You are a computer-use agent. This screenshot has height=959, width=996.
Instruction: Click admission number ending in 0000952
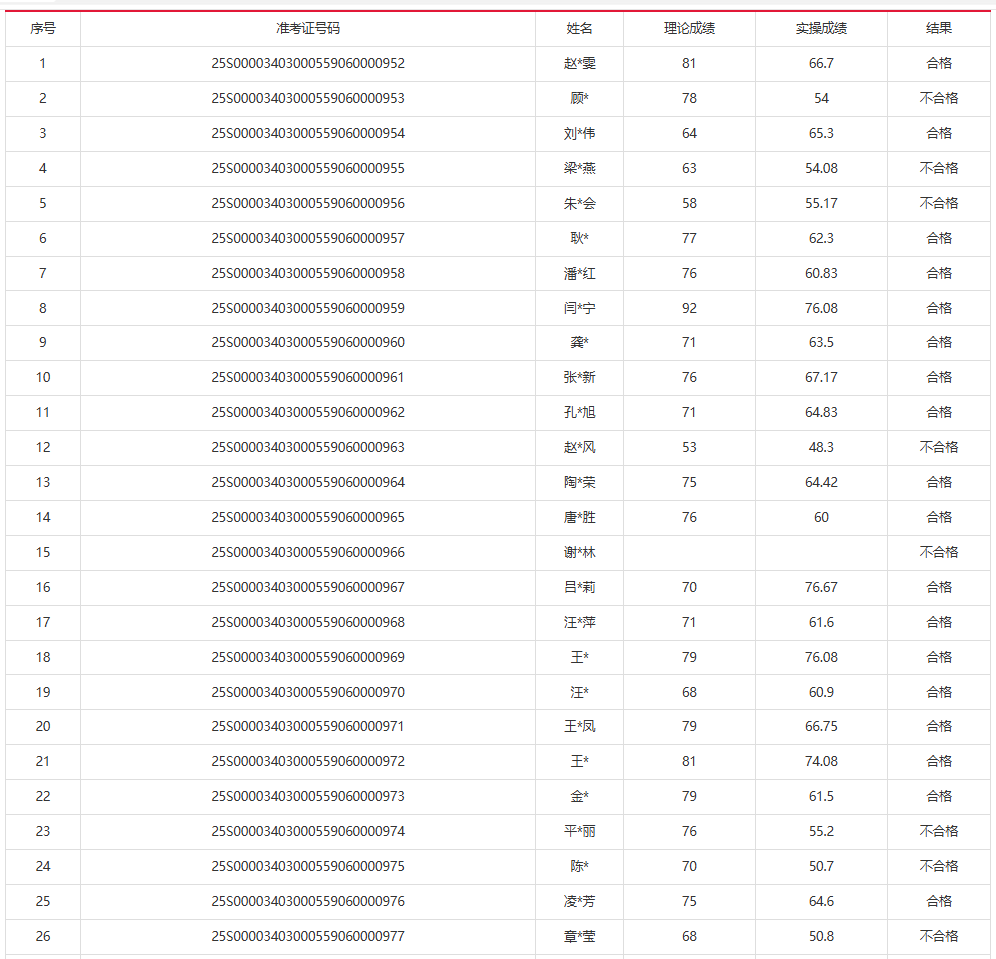(x=308, y=63)
